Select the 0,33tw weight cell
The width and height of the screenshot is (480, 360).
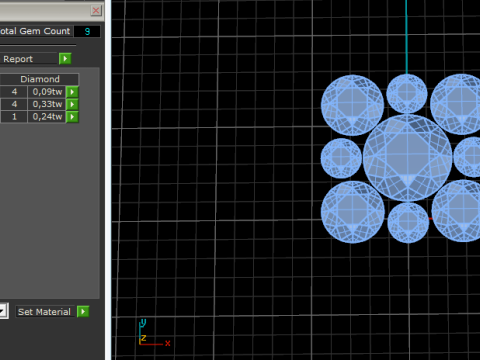[47, 104]
